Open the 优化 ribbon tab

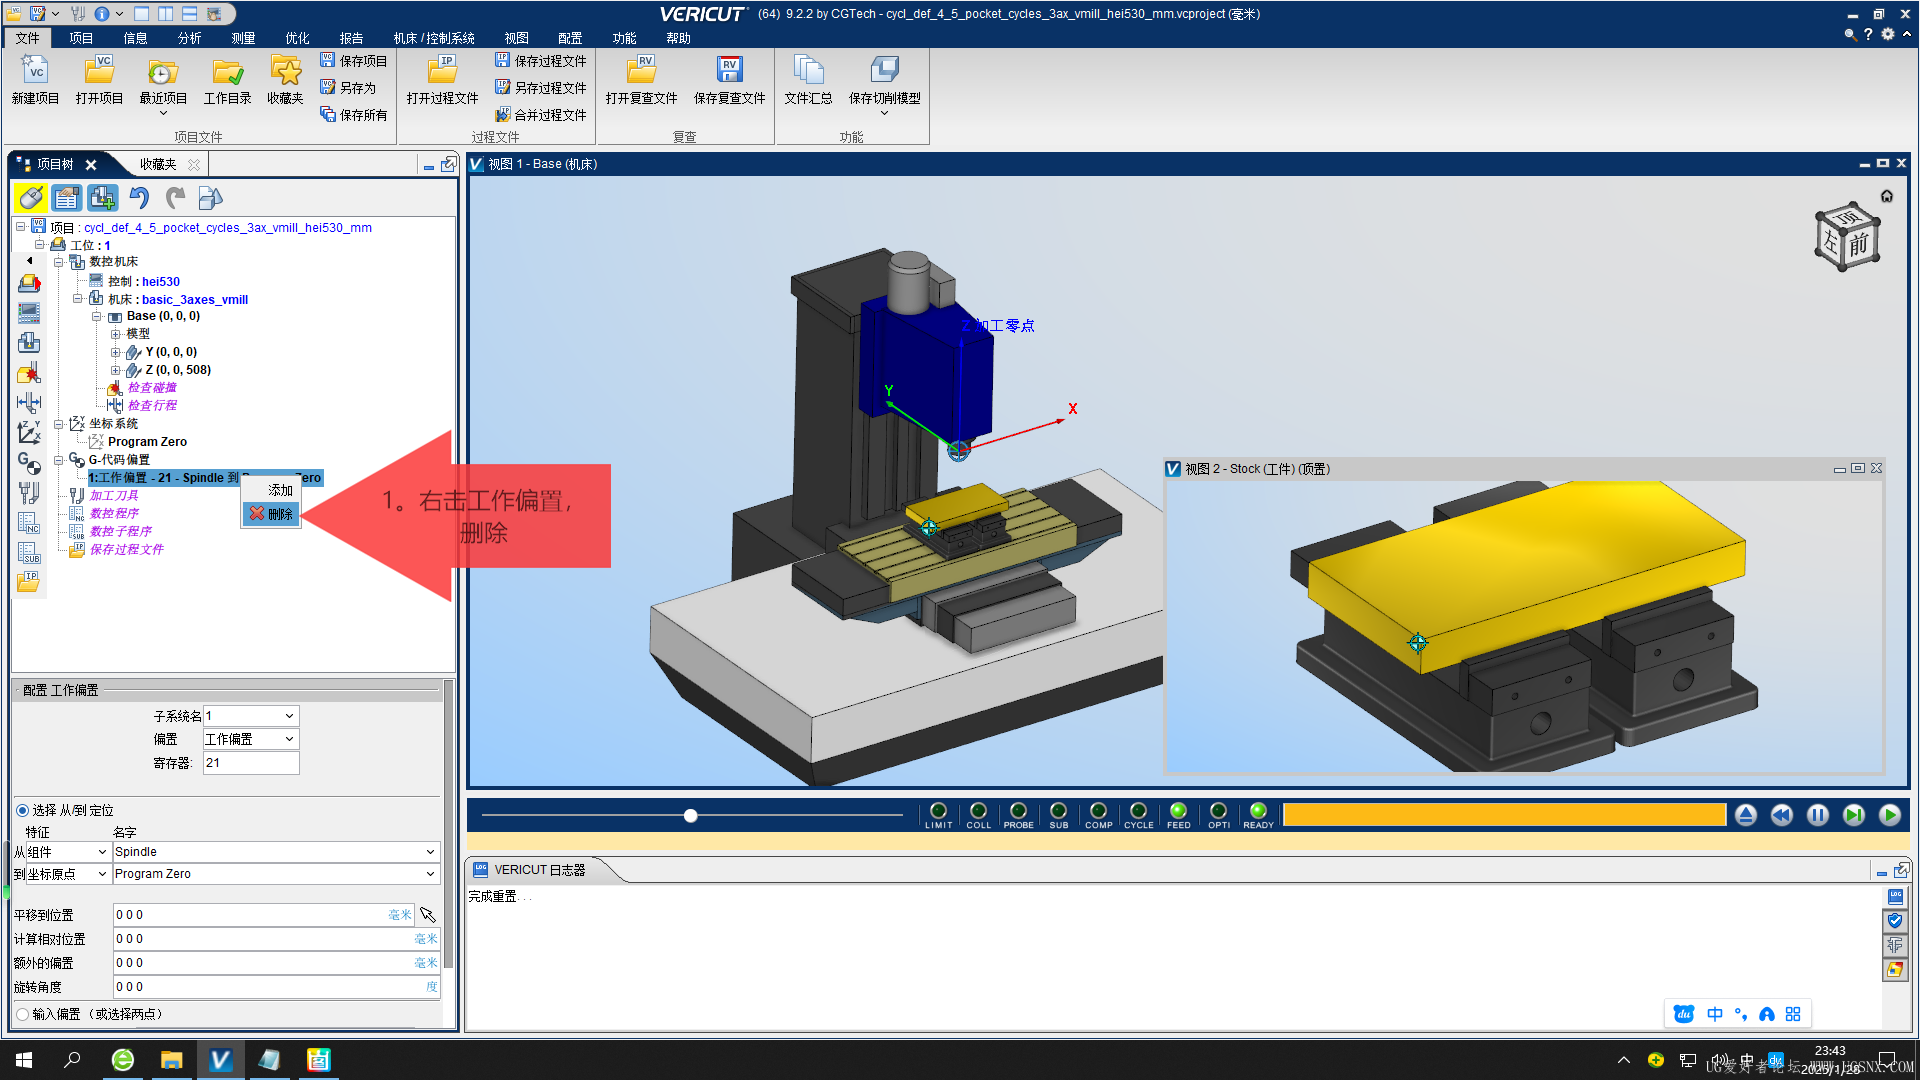[x=297, y=38]
